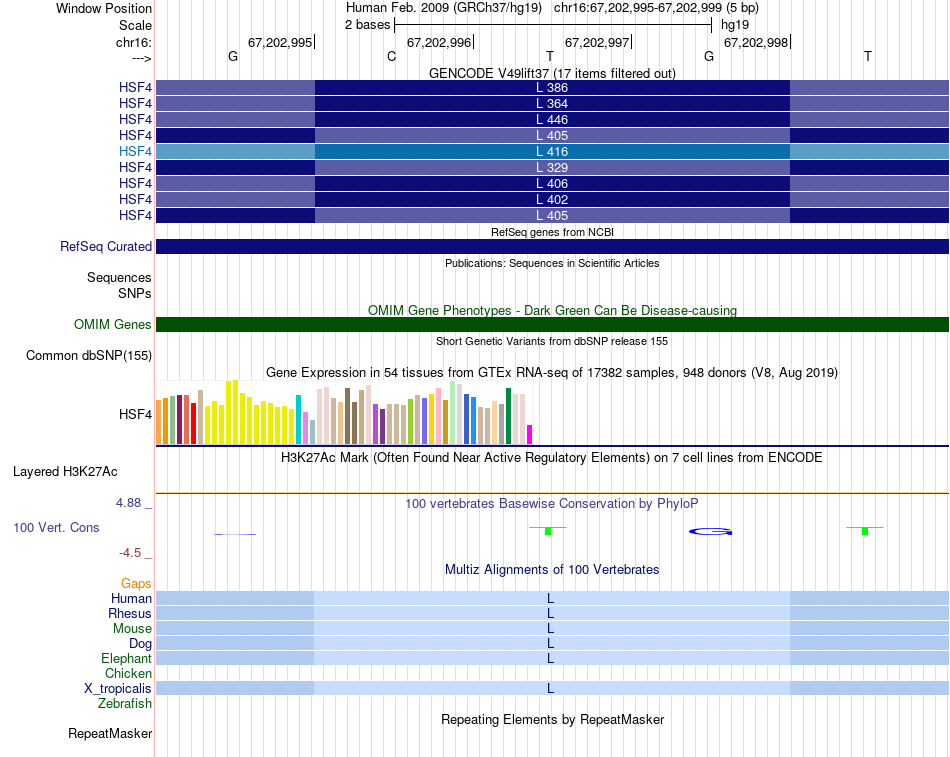Click the L amino acid in Human row
The image size is (950, 757).
coord(551,598)
